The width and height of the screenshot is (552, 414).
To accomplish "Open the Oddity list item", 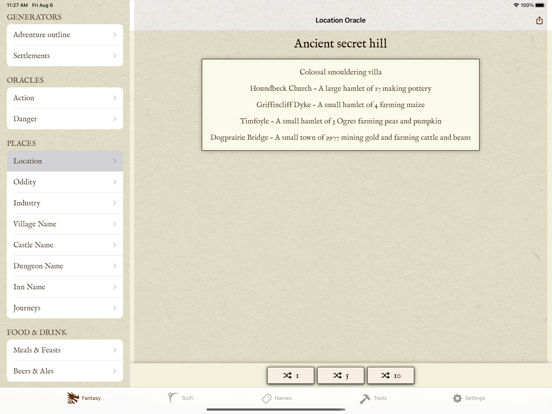I will point(65,182).
